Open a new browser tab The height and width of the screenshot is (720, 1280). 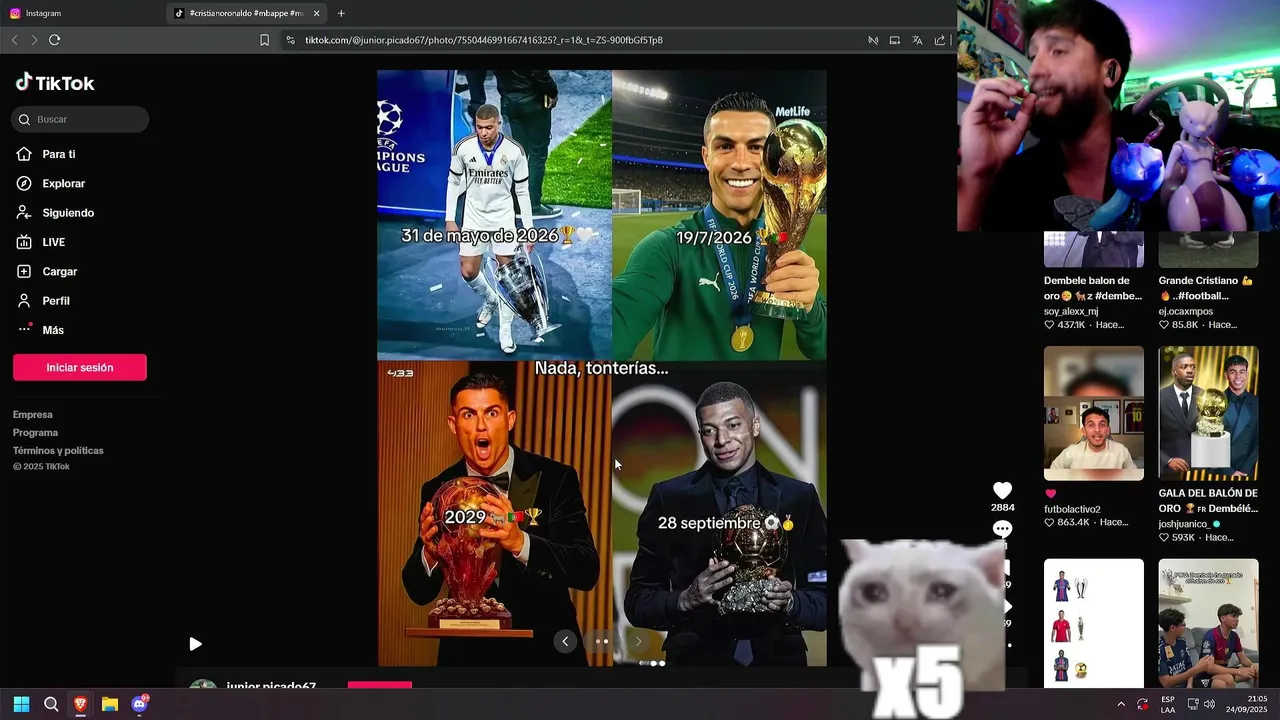(x=341, y=13)
